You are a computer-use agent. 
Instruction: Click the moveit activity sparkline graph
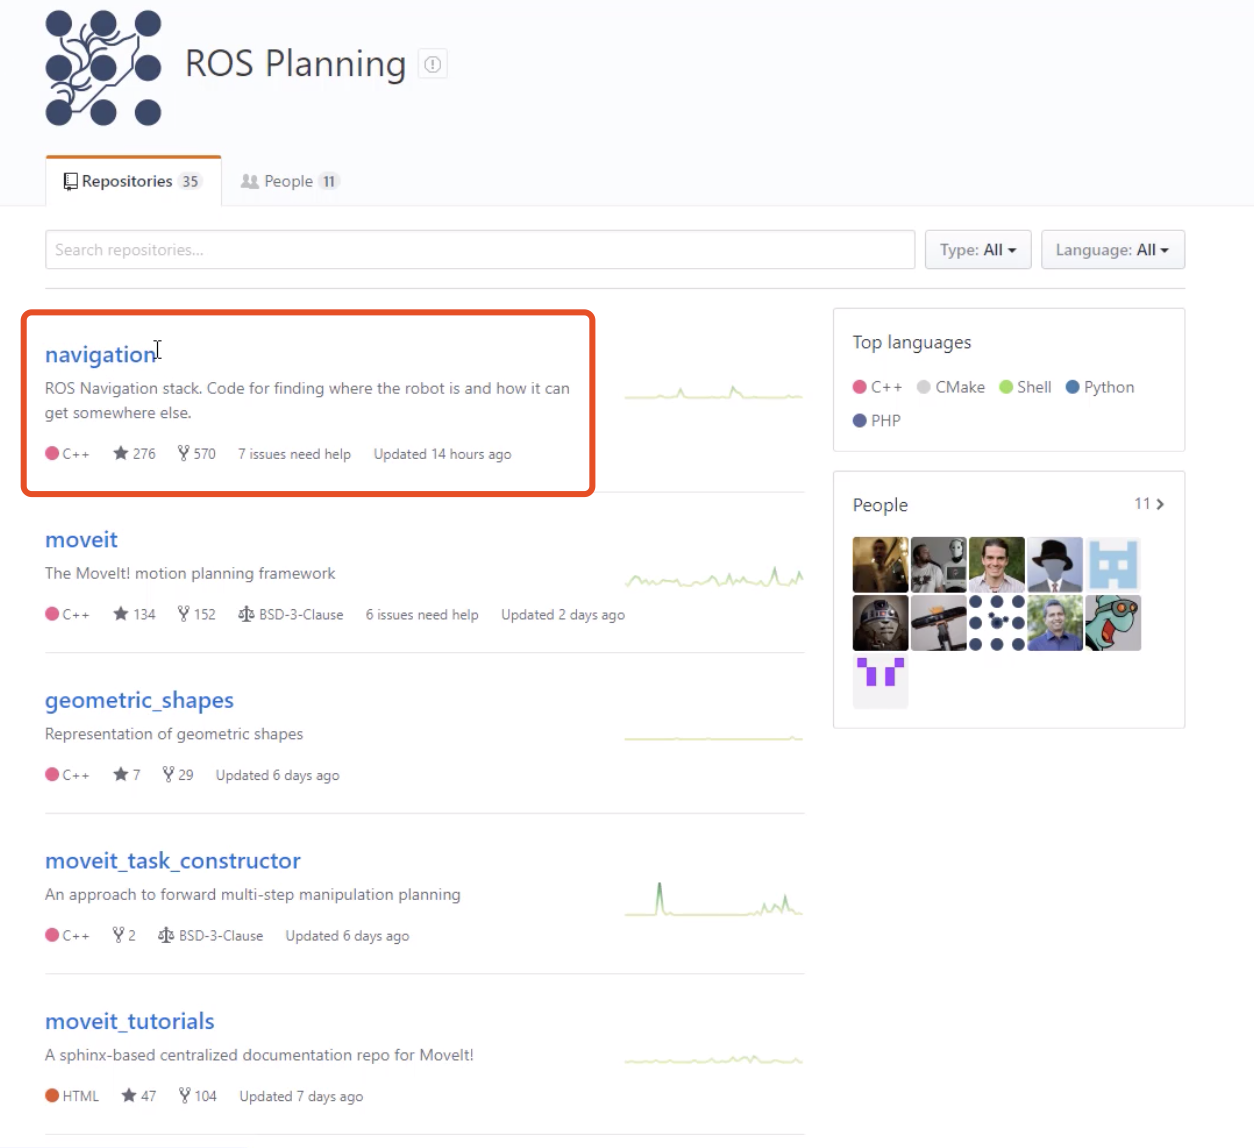pos(713,577)
